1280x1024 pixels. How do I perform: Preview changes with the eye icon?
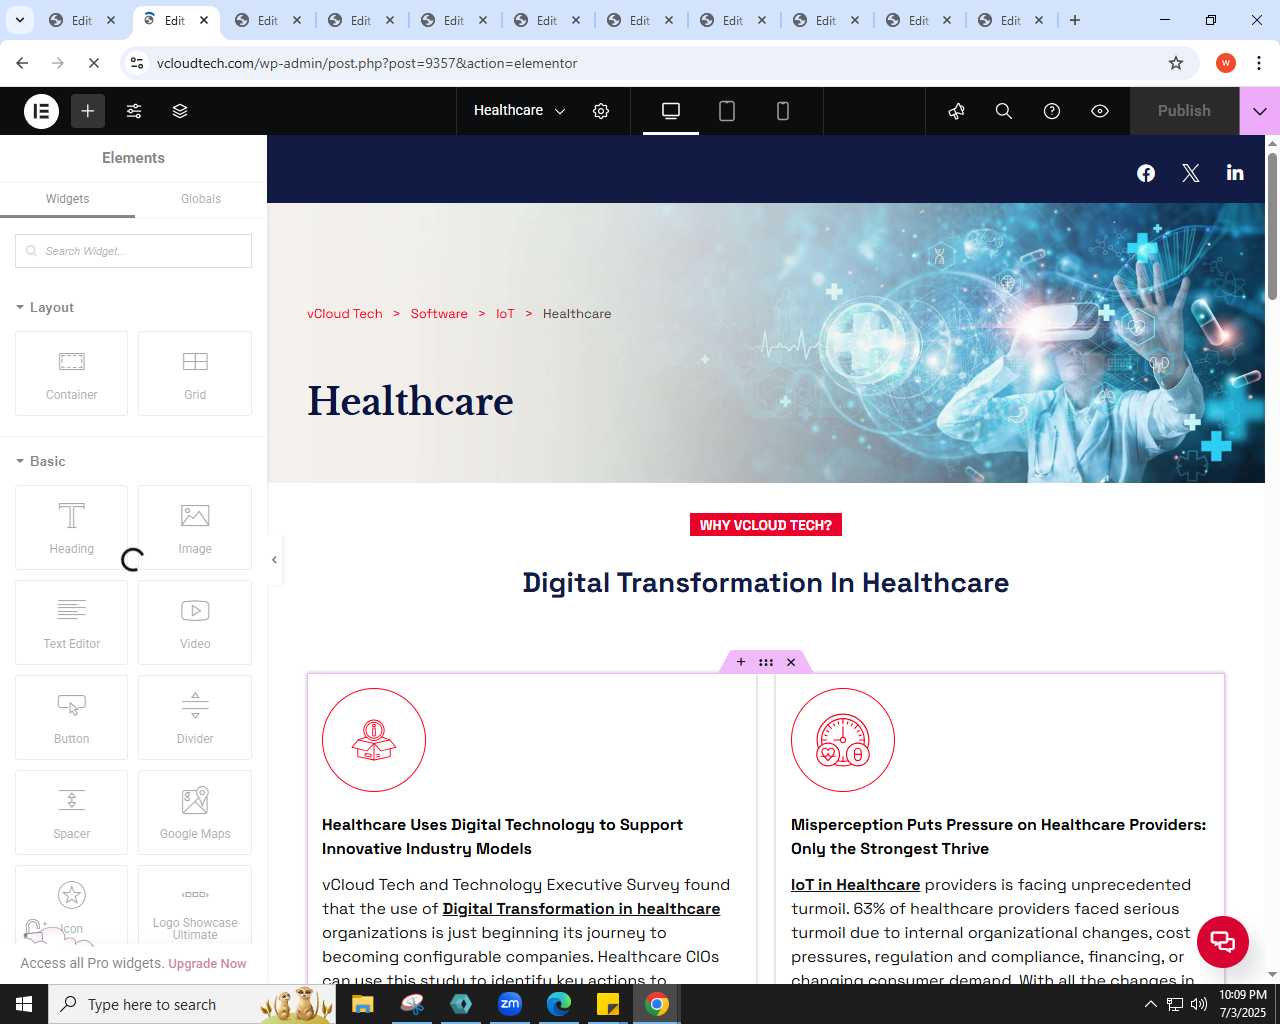coord(1100,111)
